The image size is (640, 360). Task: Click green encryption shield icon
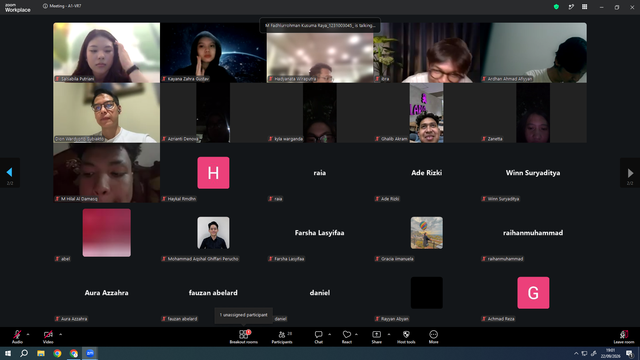click(x=556, y=7)
